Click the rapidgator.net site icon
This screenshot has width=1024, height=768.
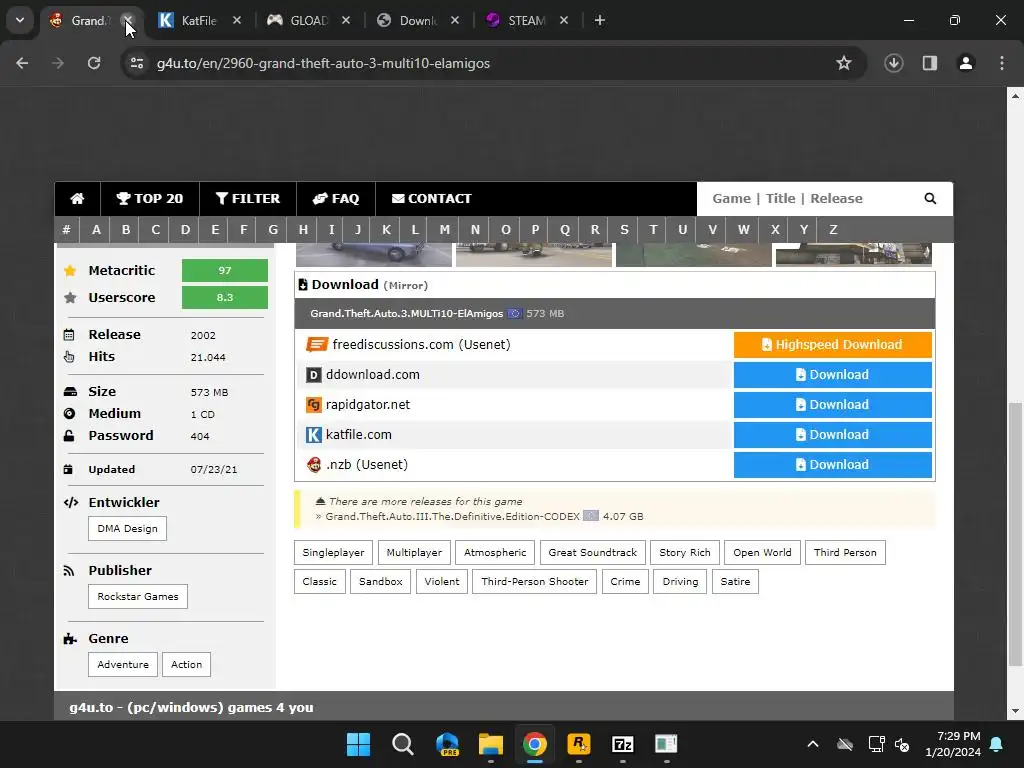coord(313,405)
